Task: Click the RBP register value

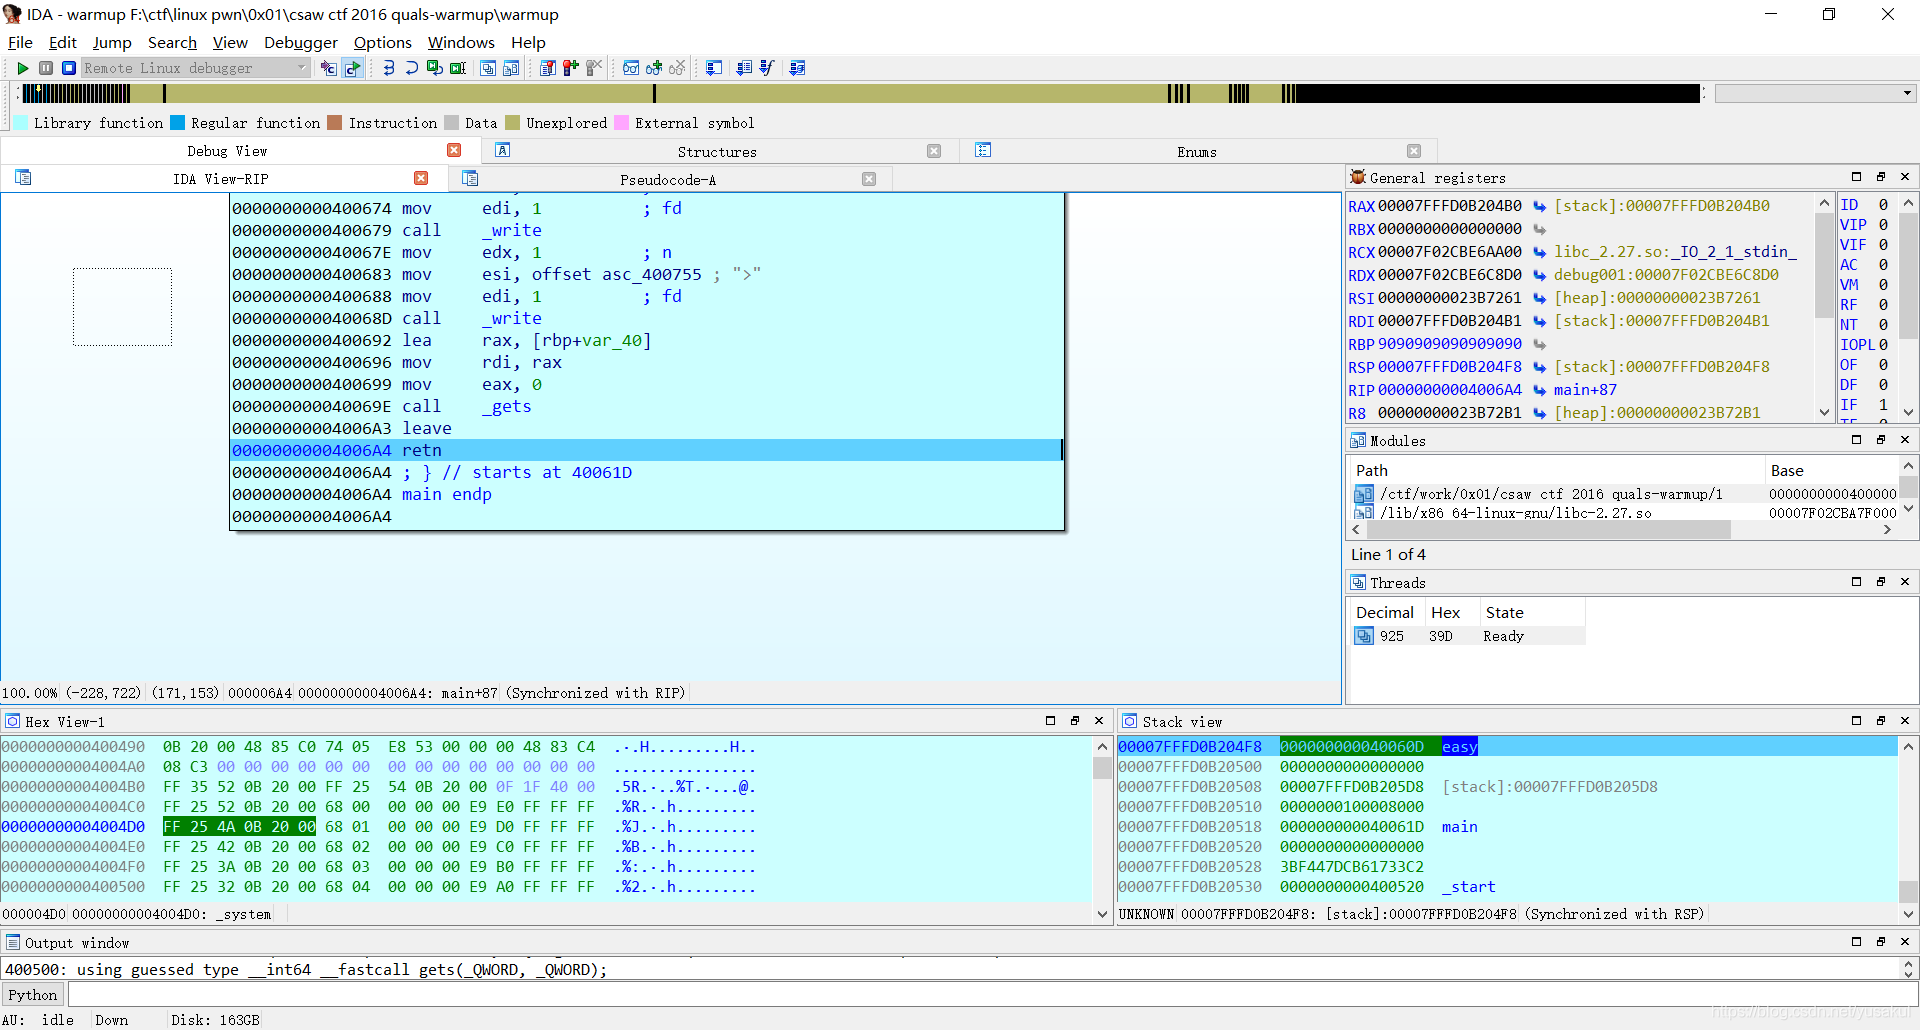Action: tap(1449, 344)
